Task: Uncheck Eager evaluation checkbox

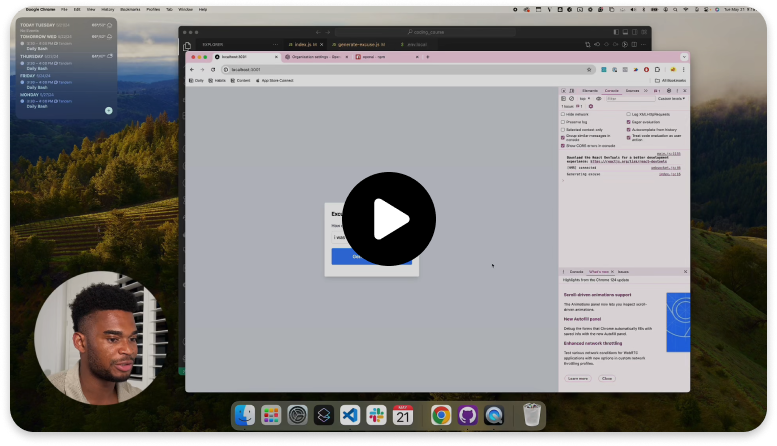Action: coord(628,122)
